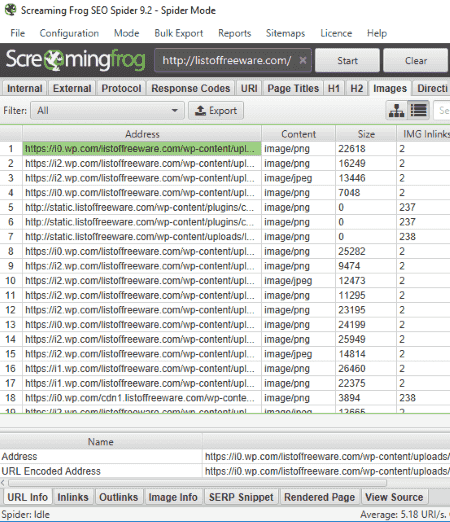Switch to the External tab
The width and height of the screenshot is (450, 522).
(x=72, y=88)
